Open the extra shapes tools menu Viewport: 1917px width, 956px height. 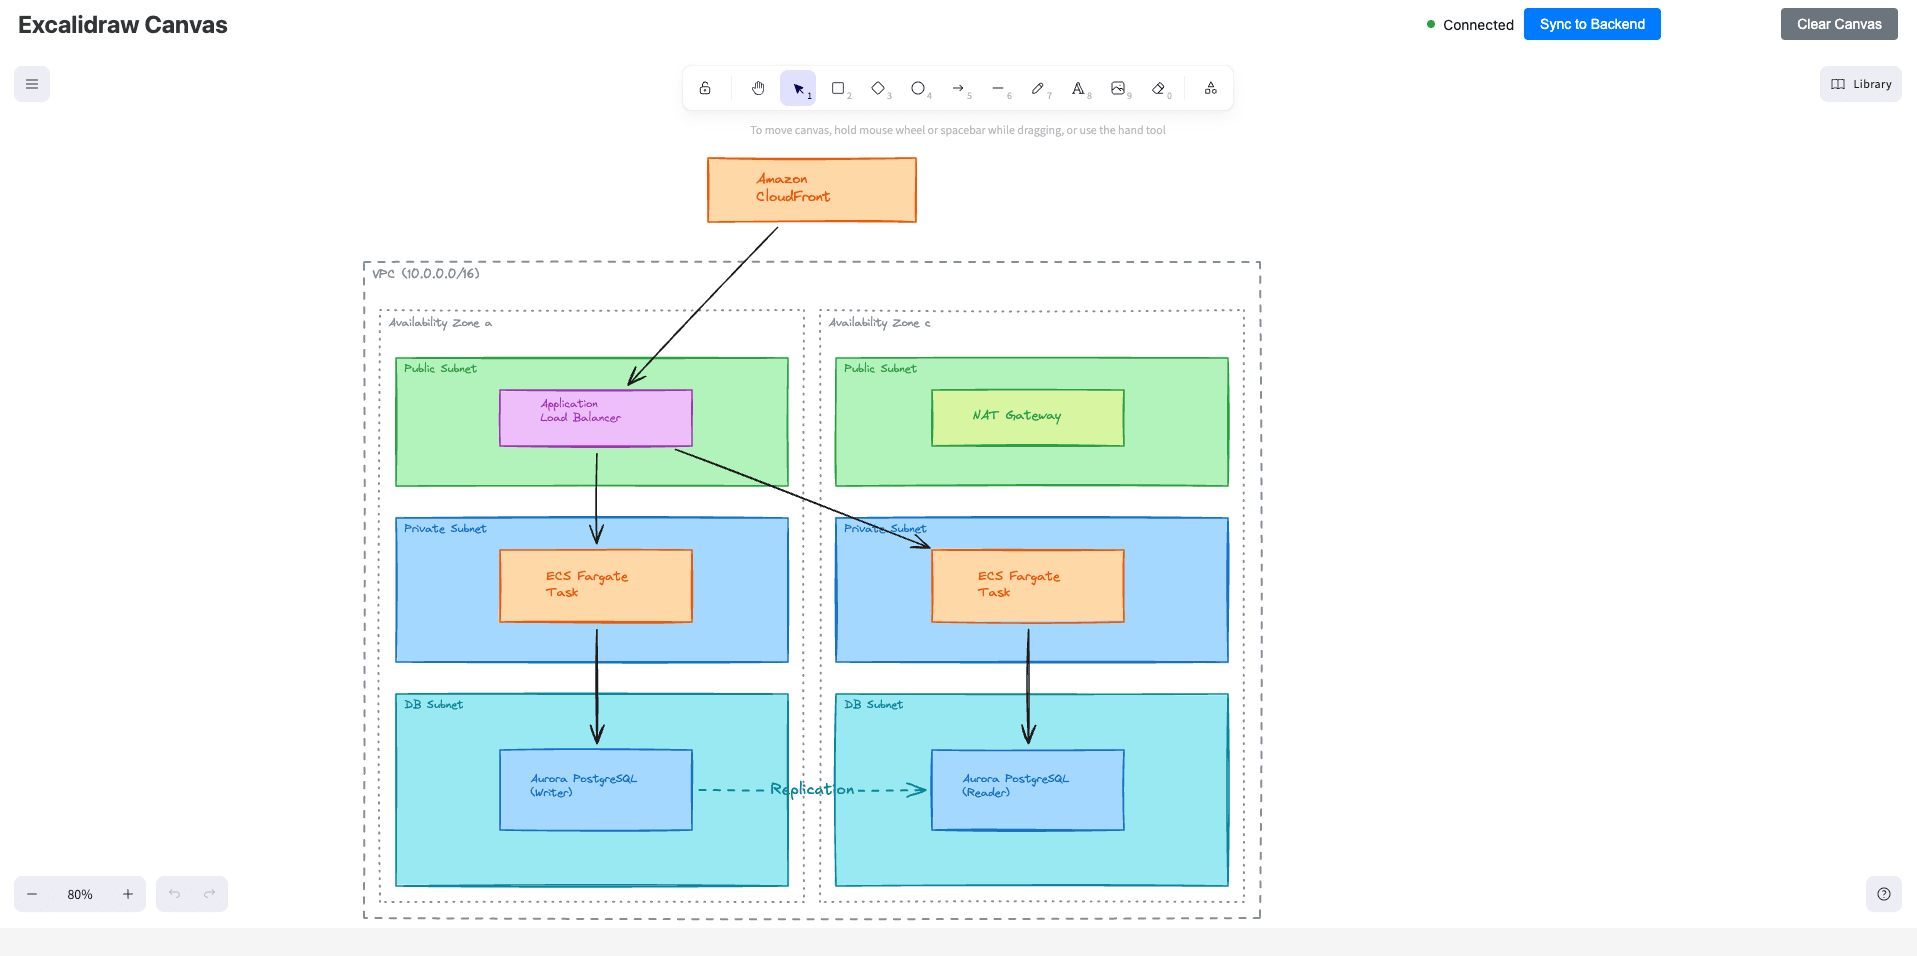(1211, 88)
